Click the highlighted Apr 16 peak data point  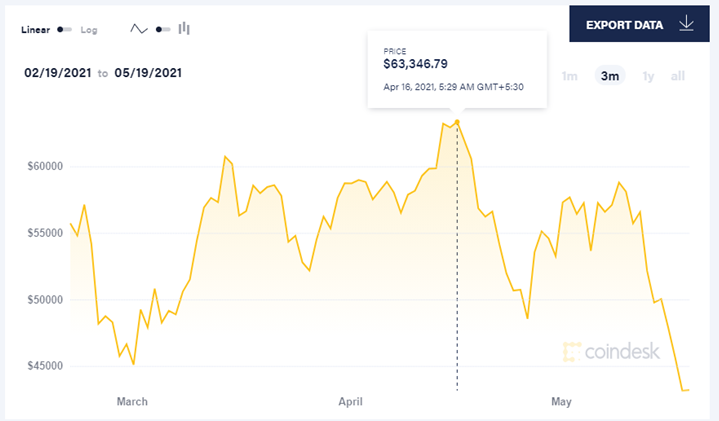click(457, 122)
